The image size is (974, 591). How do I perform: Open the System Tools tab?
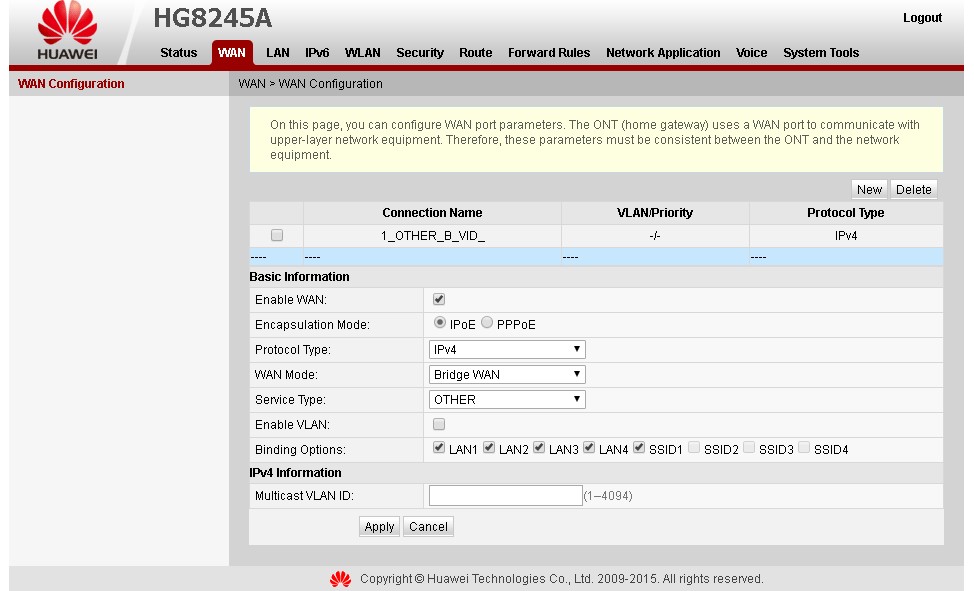pyautogui.click(x=821, y=53)
